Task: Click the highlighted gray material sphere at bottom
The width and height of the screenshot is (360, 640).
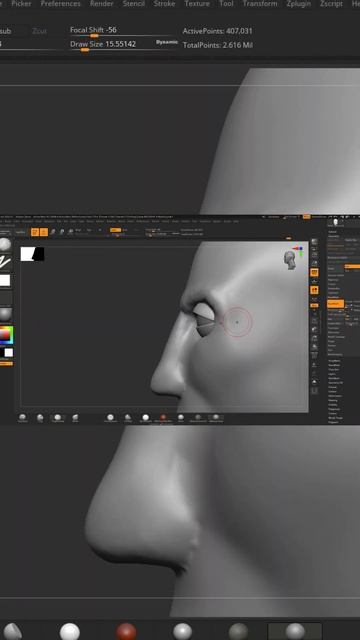Action: (x=295, y=631)
